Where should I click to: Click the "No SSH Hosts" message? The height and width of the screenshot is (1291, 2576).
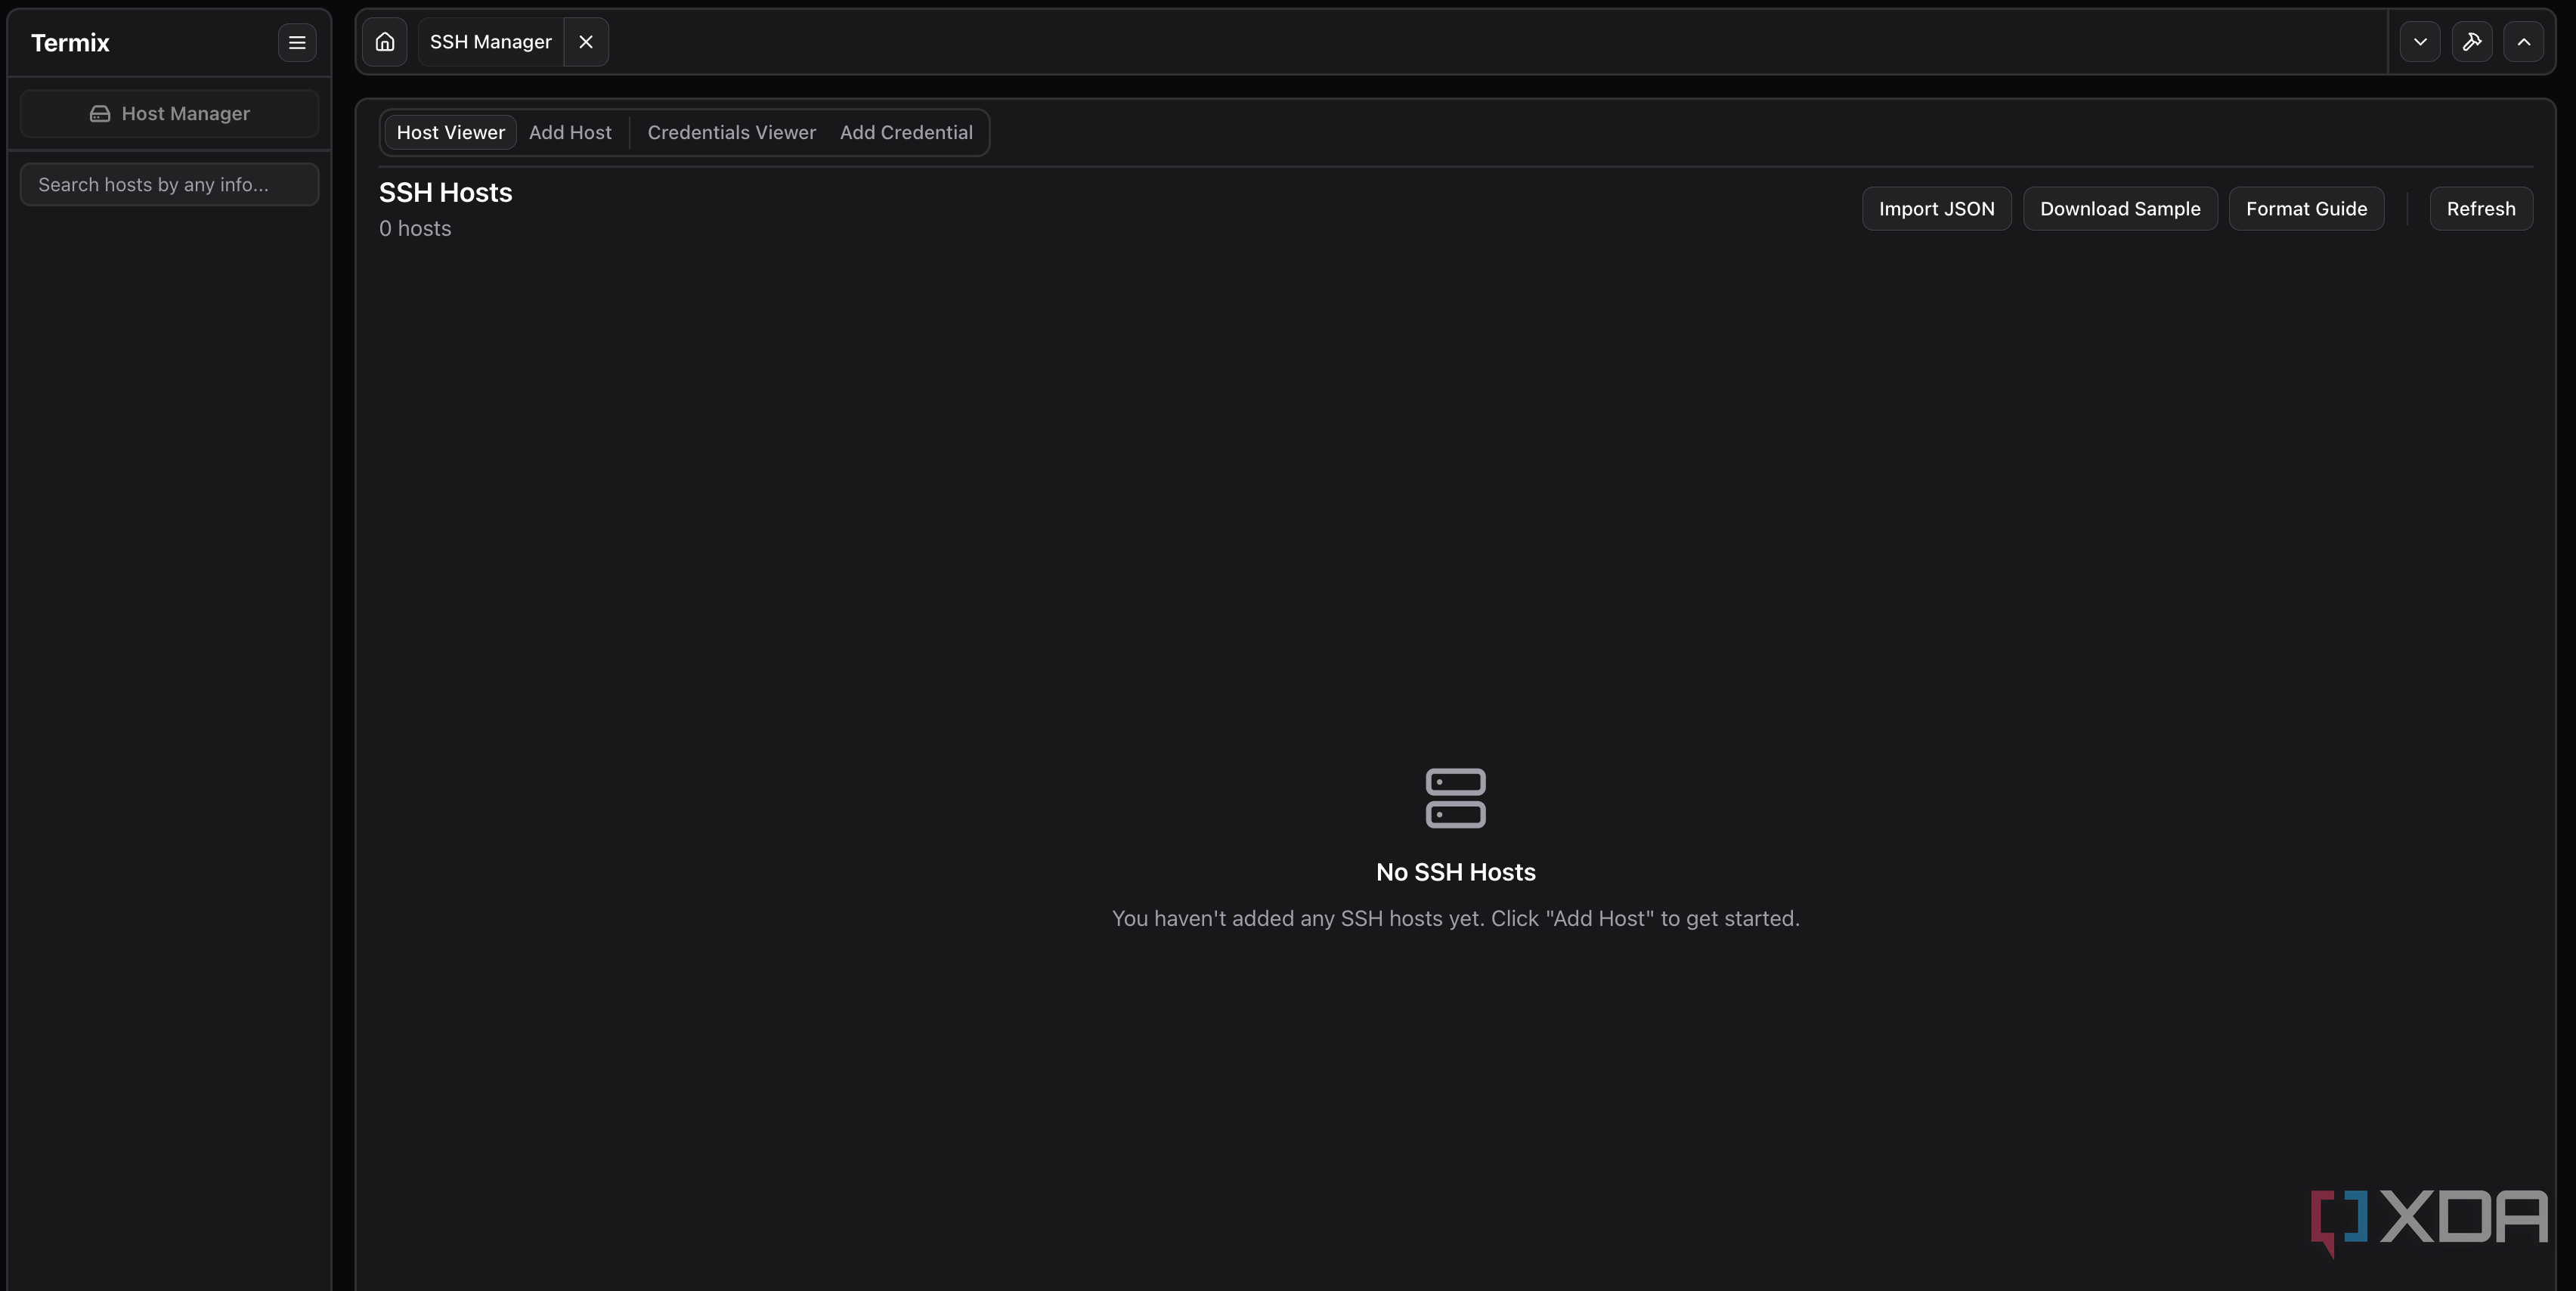tap(1456, 872)
